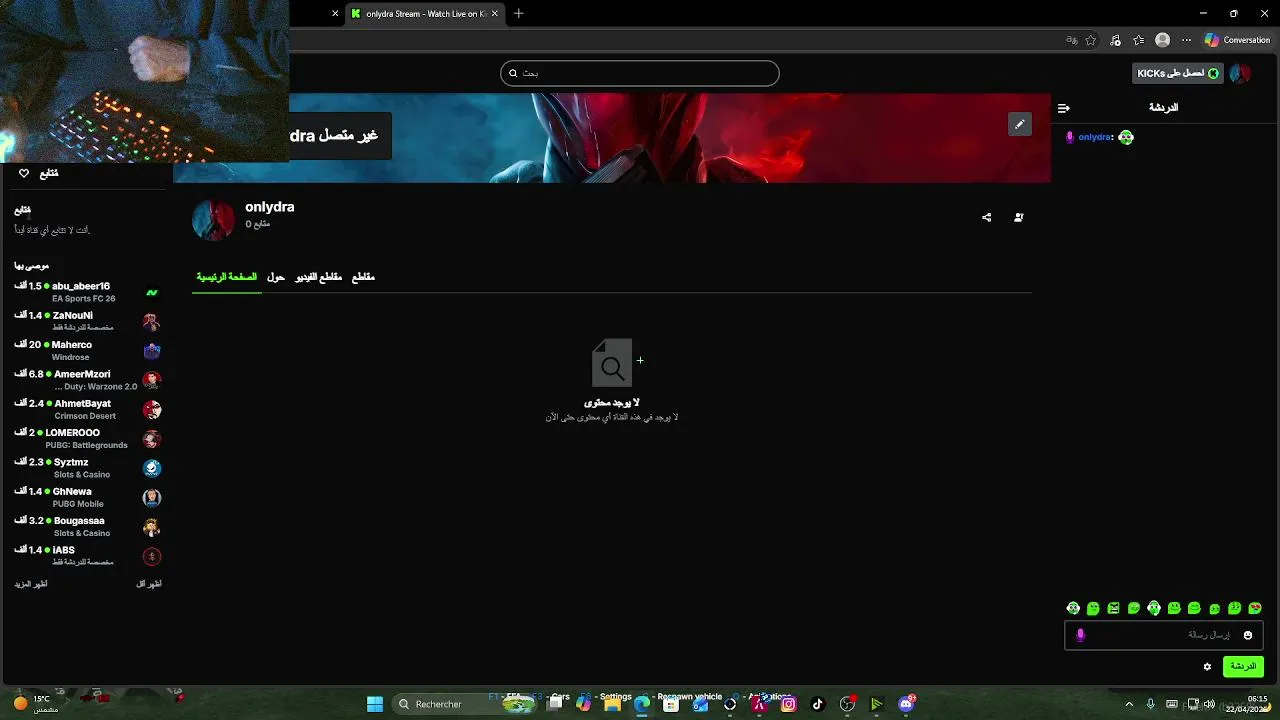
Task: Open the browser profile avatar
Action: (x=1162, y=40)
